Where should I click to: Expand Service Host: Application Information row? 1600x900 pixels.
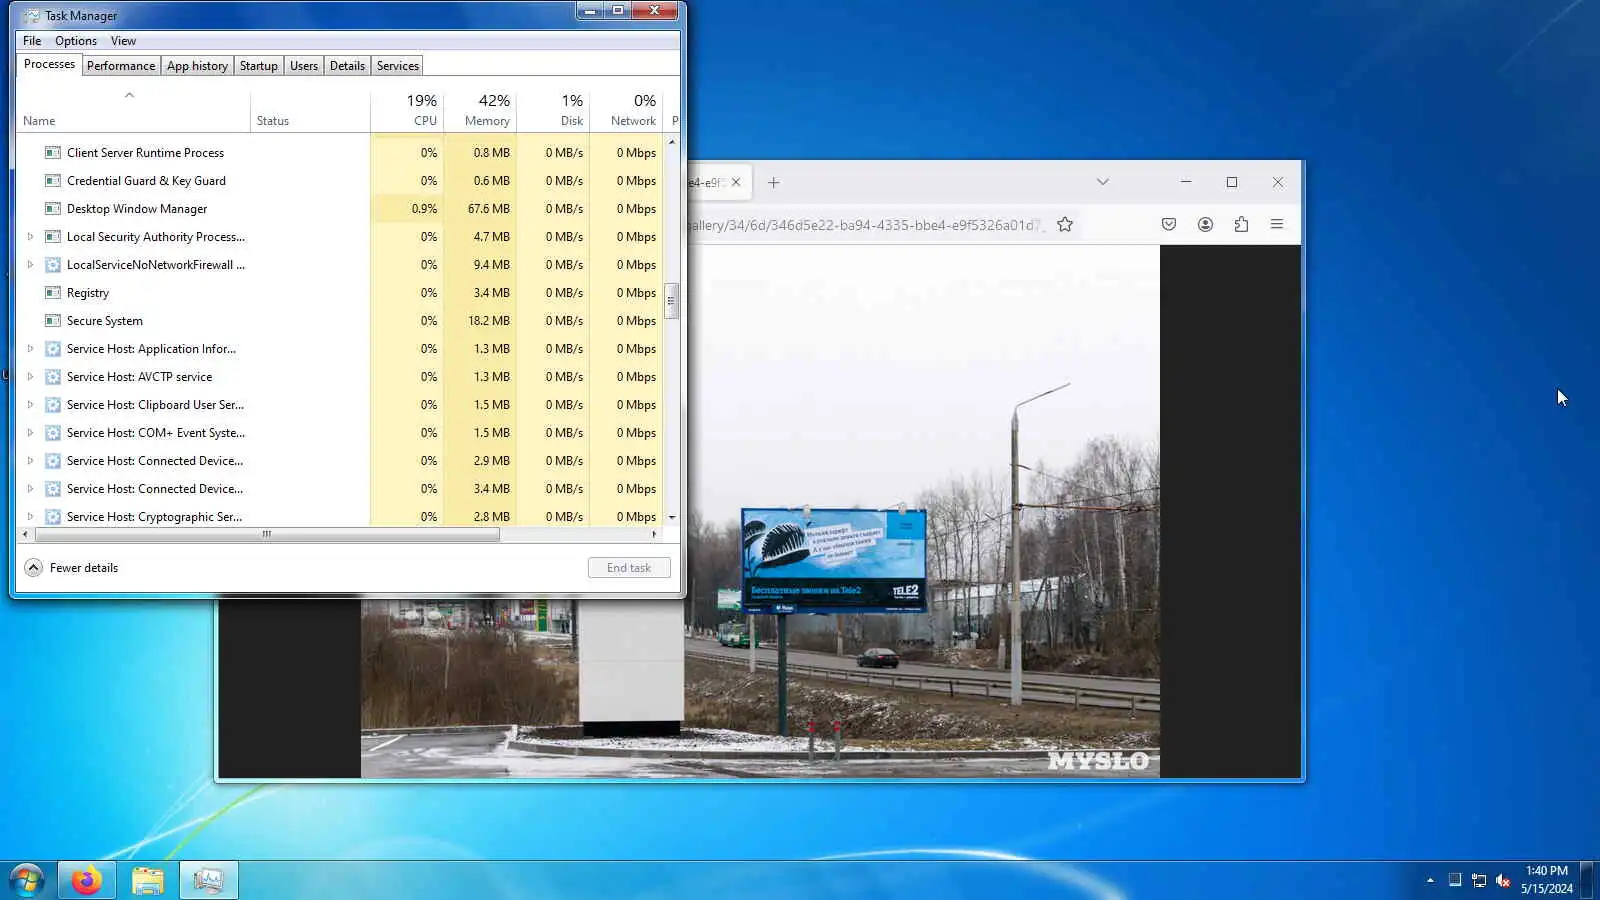pos(30,349)
